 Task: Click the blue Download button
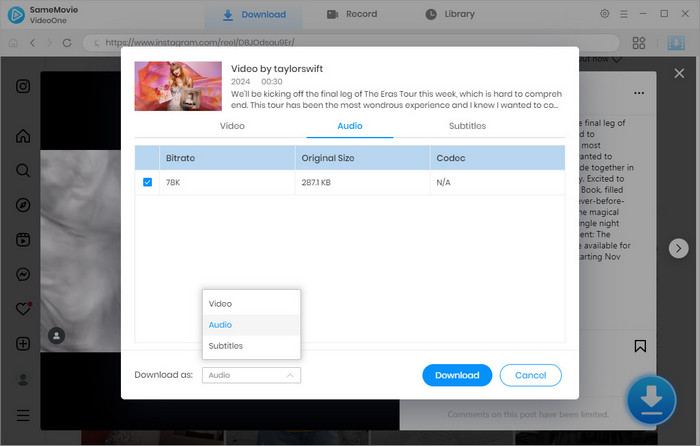[x=457, y=375]
